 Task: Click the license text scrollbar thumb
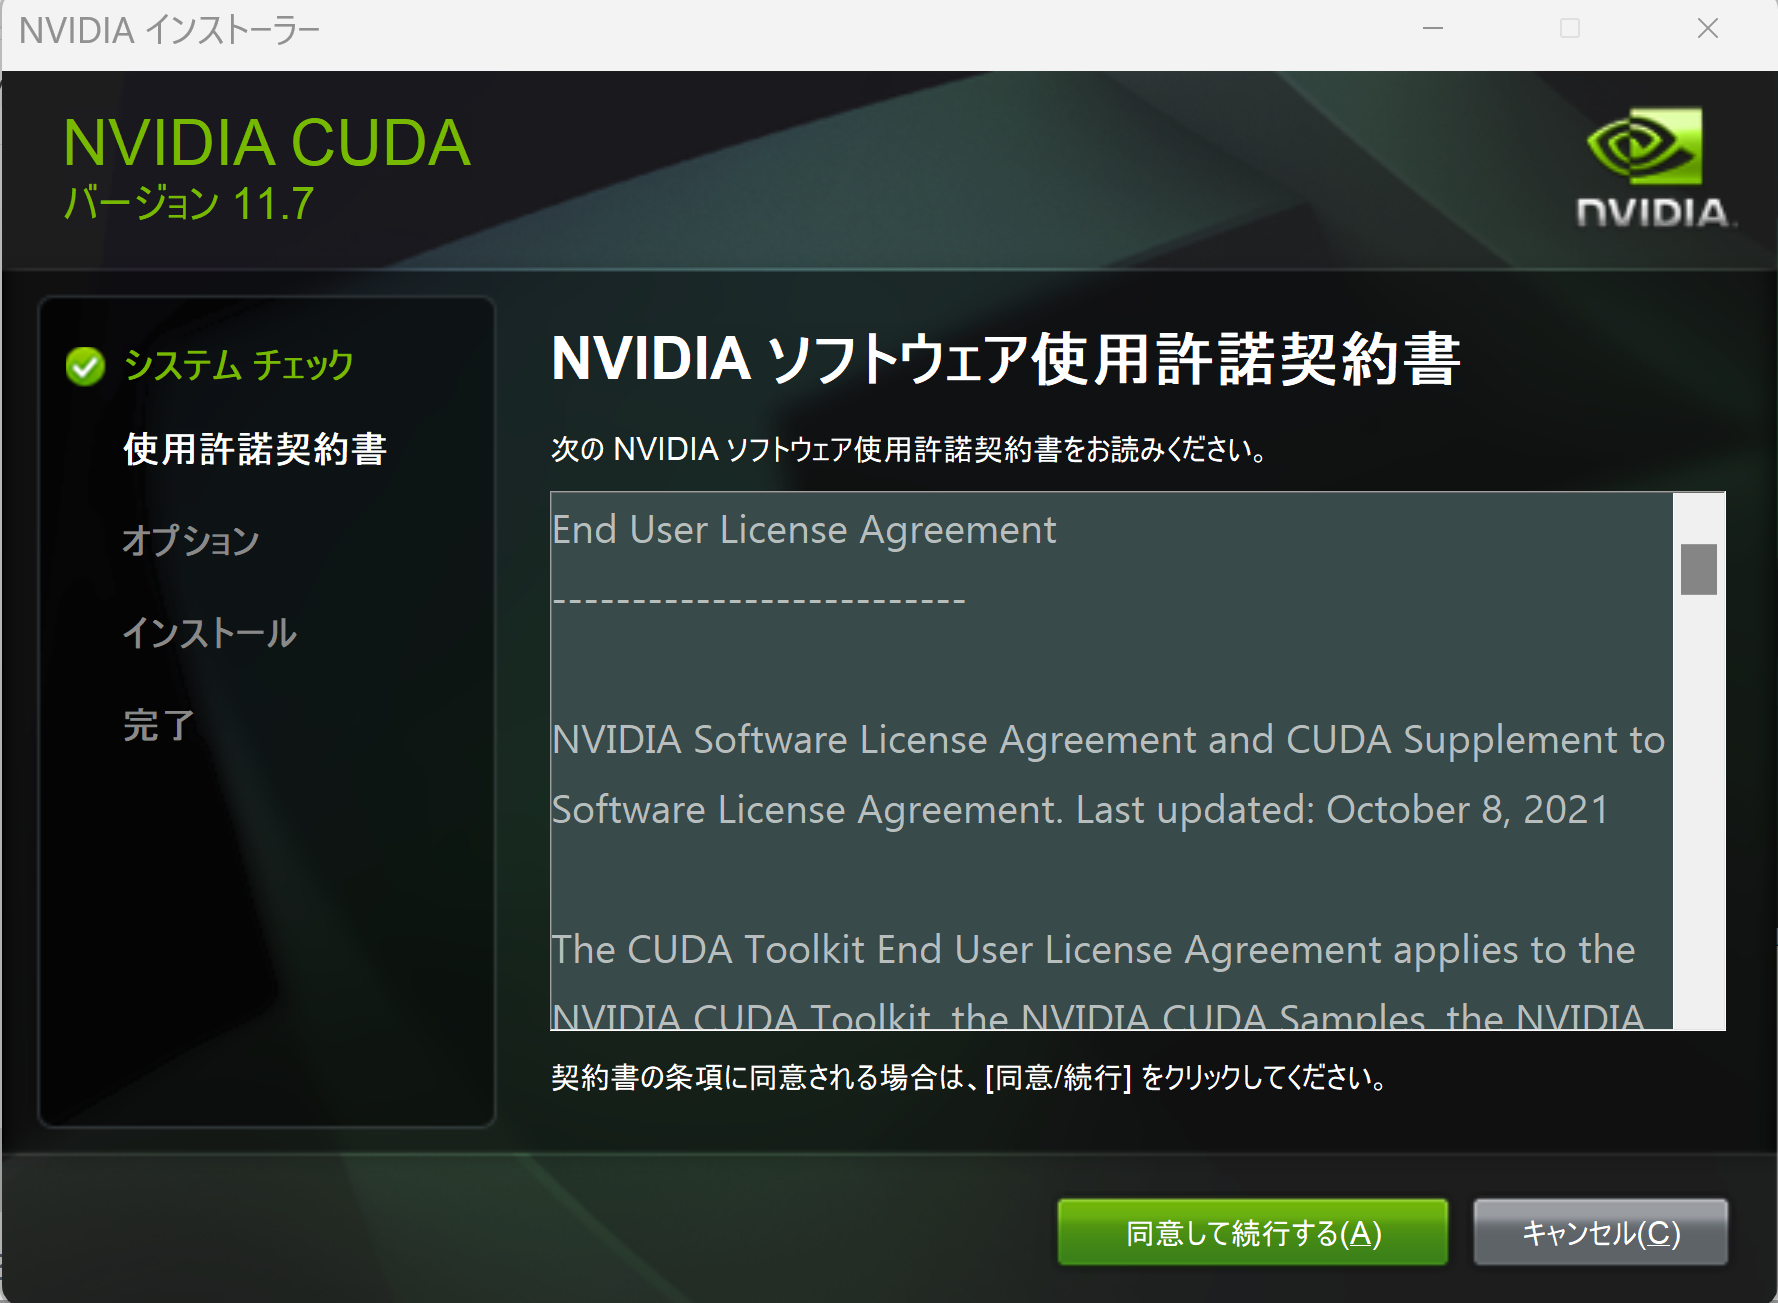(x=1698, y=569)
